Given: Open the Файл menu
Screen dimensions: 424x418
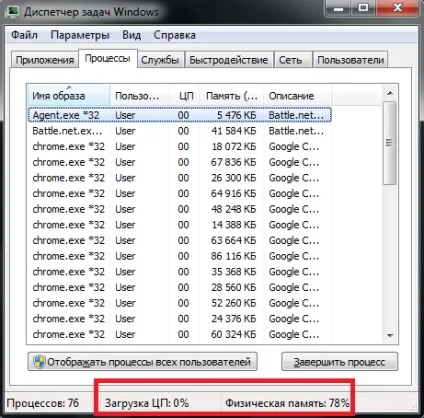Looking at the screenshot, I should point(24,35).
